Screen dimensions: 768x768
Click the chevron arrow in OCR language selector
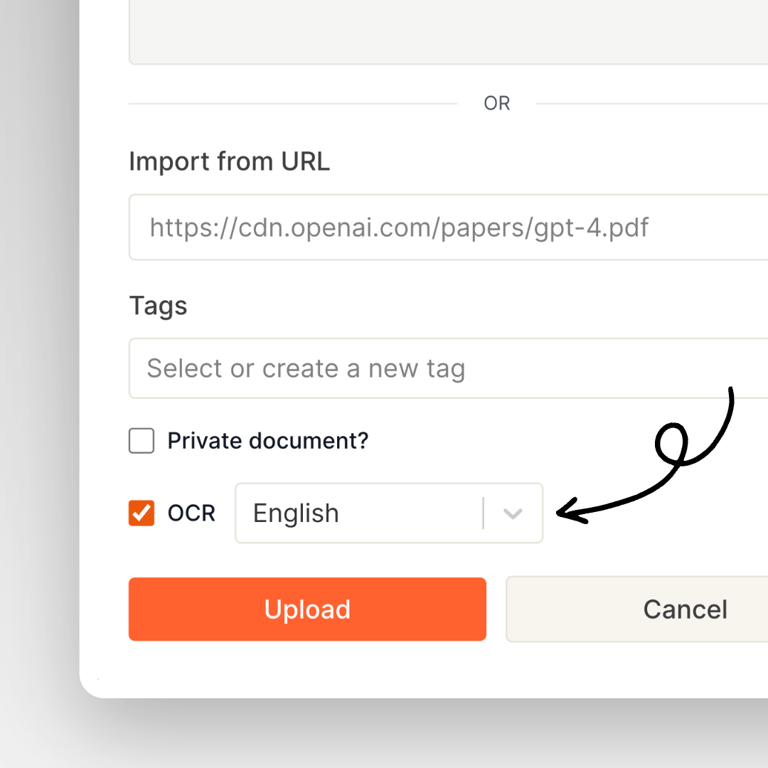point(512,513)
